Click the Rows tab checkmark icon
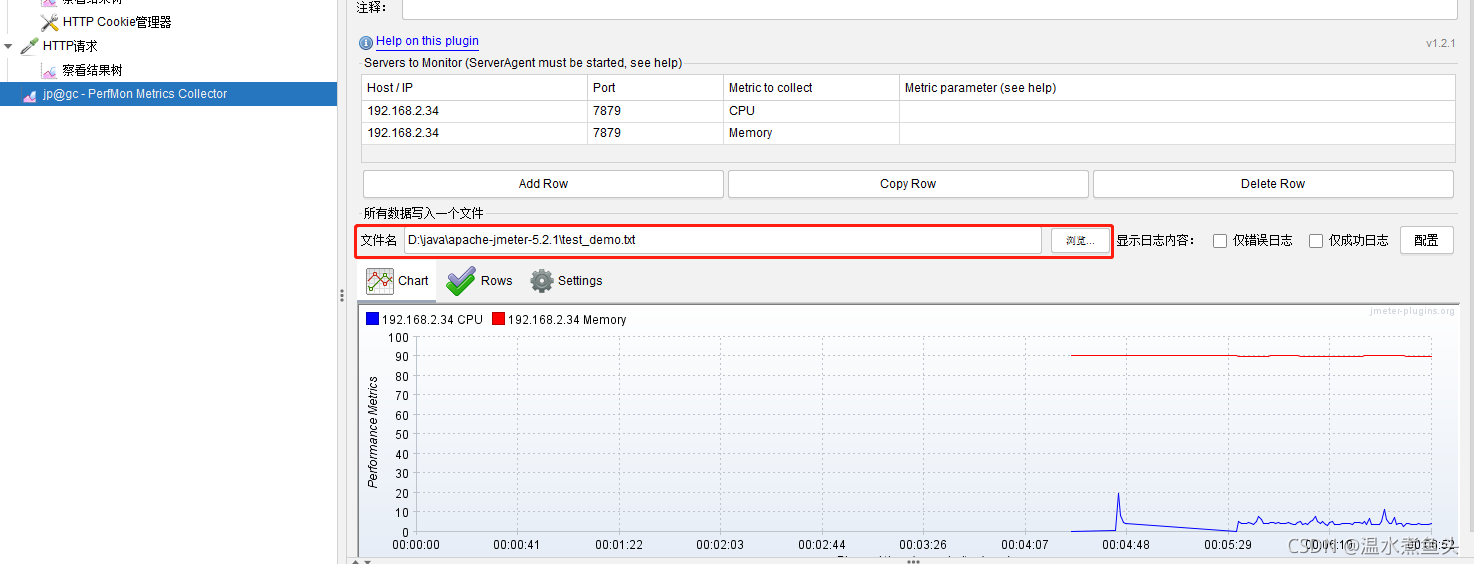This screenshot has width=1474, height=564. click(460, 281)
